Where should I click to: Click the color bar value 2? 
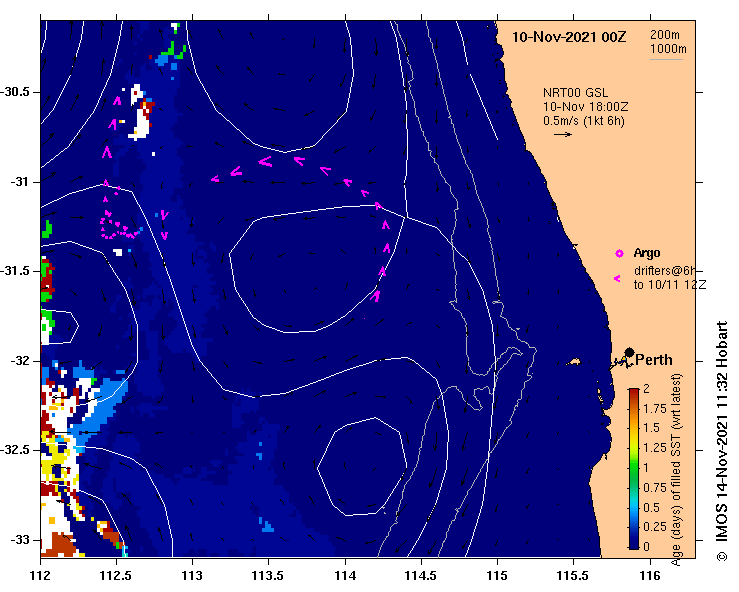coord(646,388)
